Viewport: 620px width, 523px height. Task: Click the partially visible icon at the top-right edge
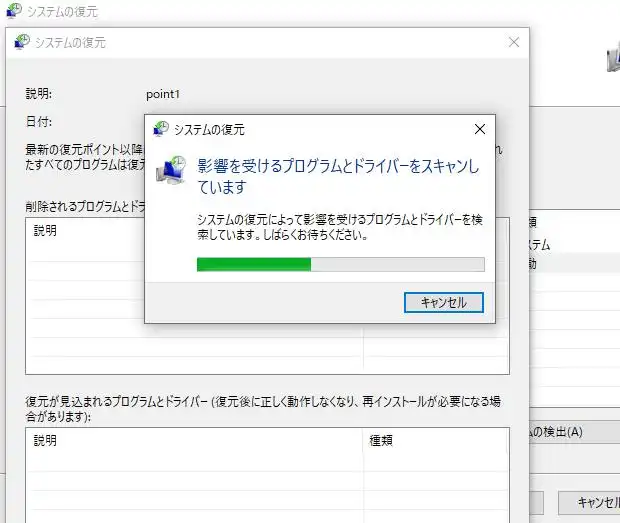tap(612, 60)
